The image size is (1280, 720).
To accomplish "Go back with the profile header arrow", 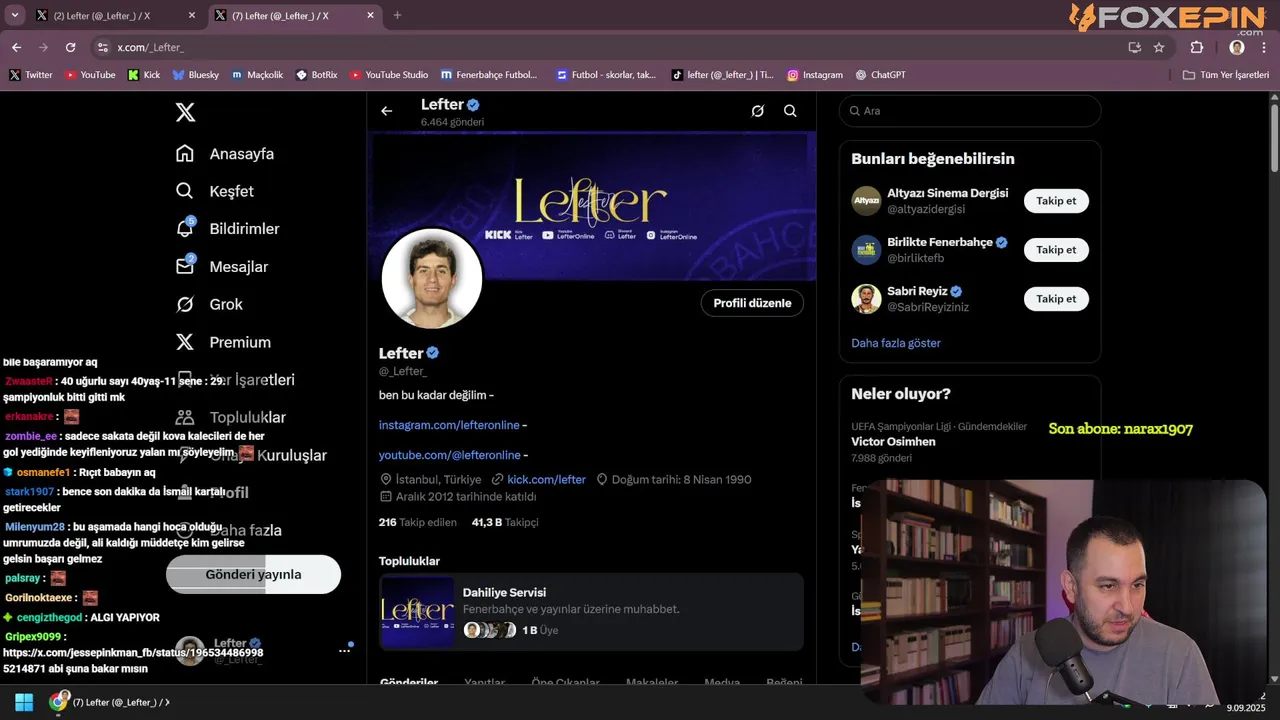I will (387, 111).
